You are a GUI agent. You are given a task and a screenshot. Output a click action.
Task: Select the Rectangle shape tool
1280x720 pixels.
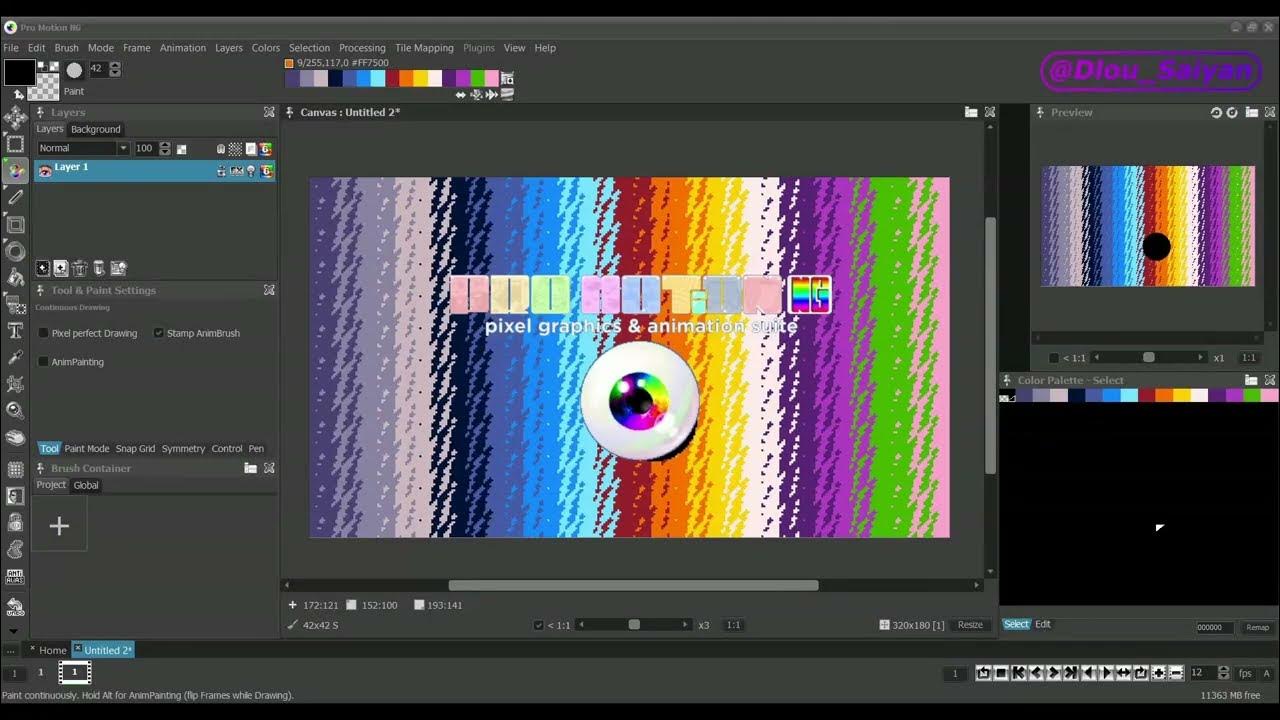15,224
